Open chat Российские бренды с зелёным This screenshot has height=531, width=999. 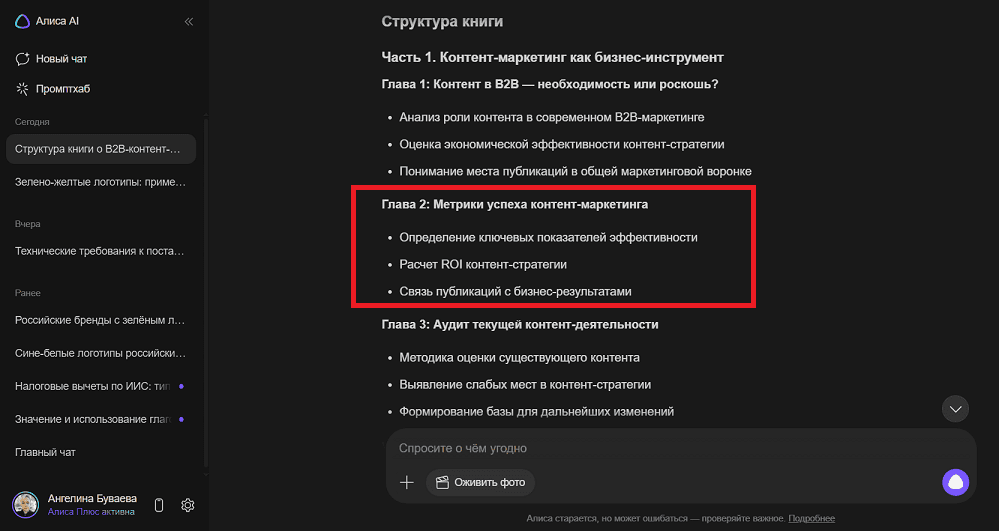point(98,320)
